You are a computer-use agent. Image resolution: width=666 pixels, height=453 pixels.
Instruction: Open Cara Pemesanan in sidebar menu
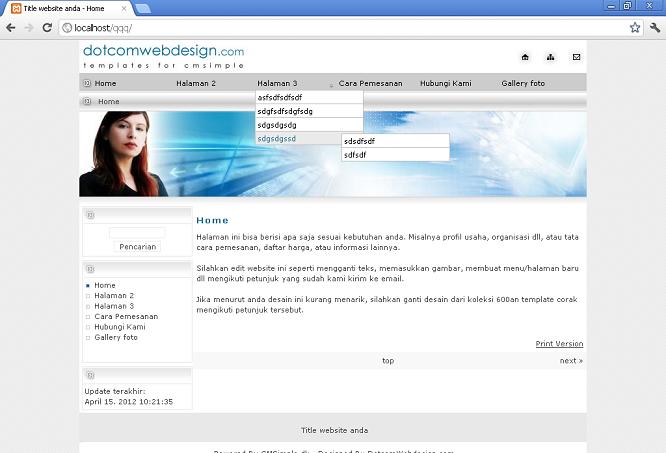(x=126, y=316)
